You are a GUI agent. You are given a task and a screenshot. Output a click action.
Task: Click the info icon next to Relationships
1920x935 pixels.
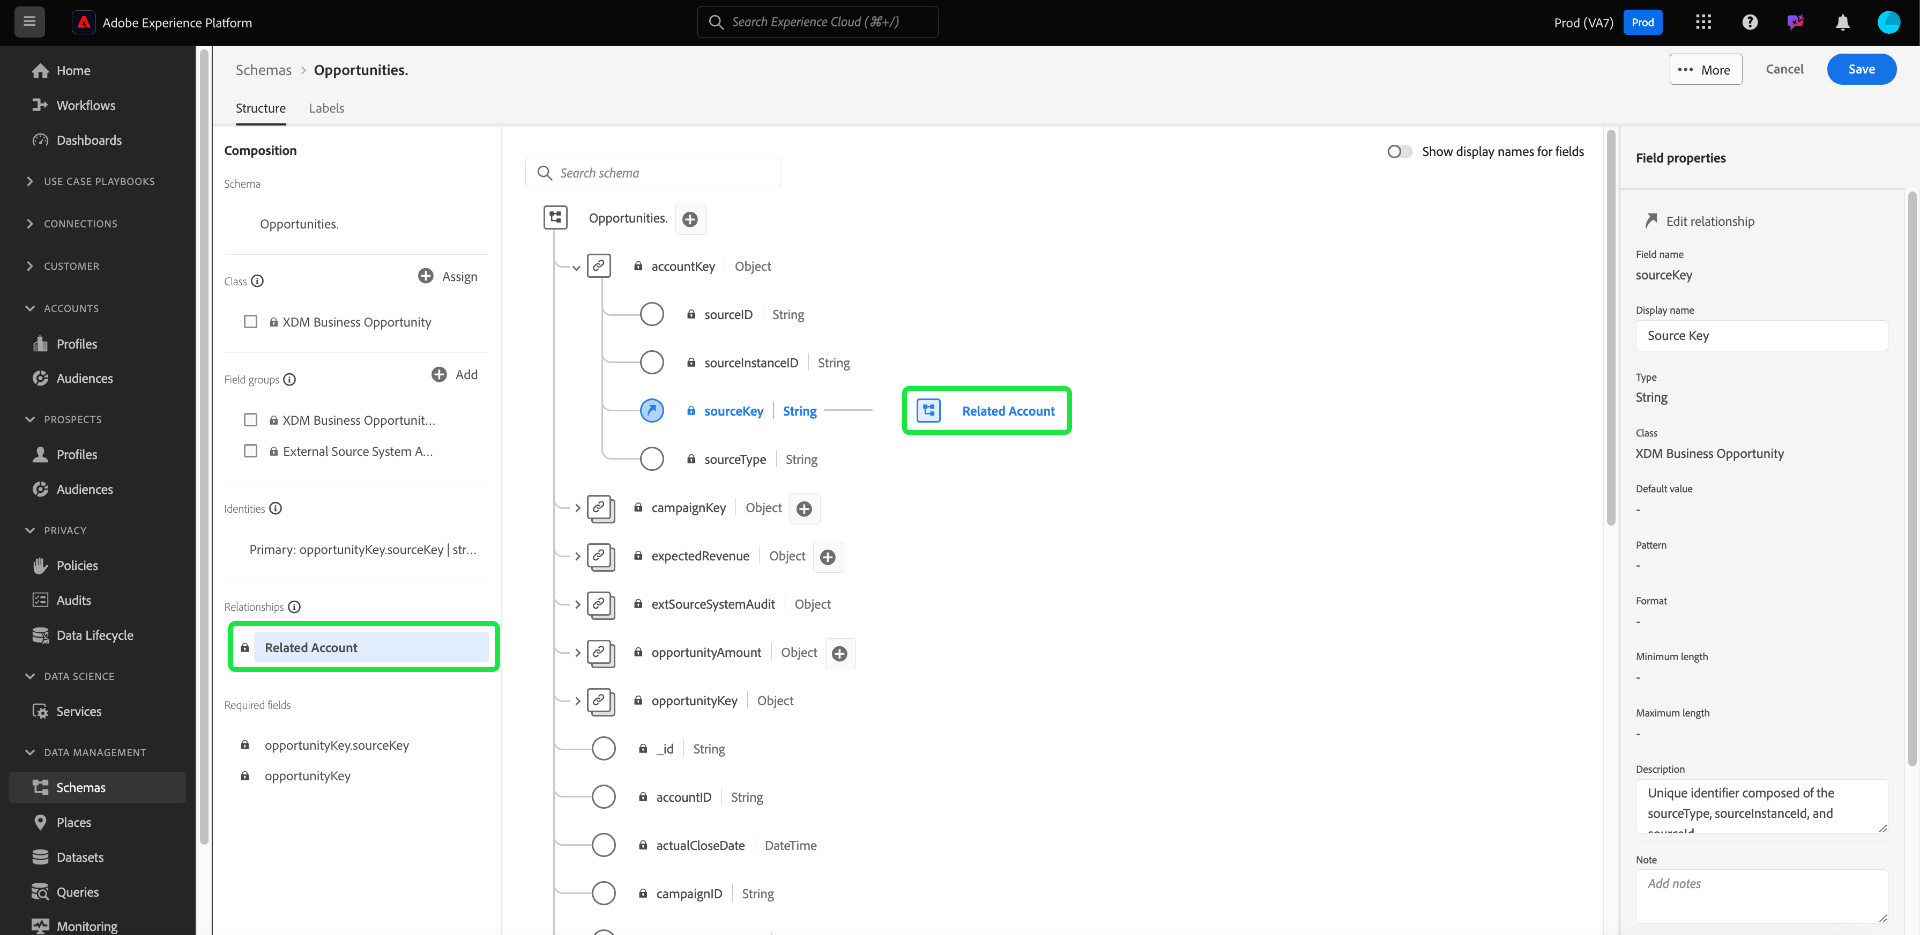coord(294,607)
